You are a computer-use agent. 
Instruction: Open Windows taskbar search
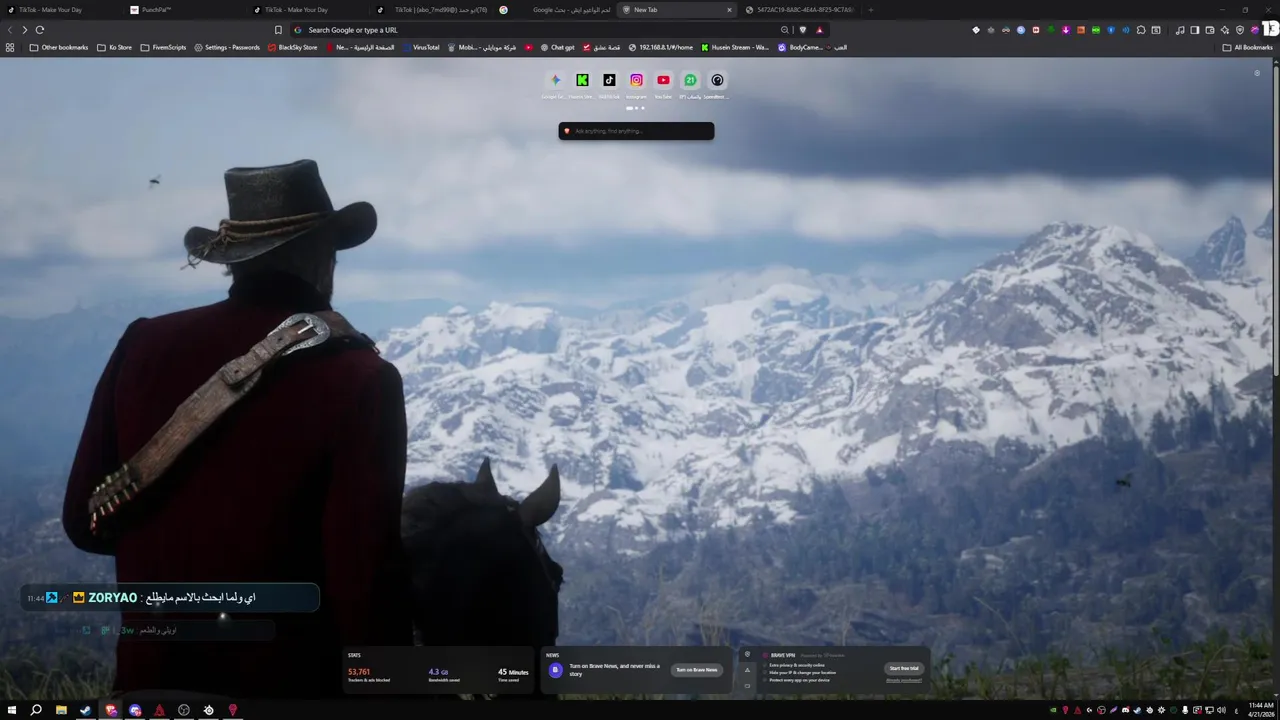click(36, 710)
